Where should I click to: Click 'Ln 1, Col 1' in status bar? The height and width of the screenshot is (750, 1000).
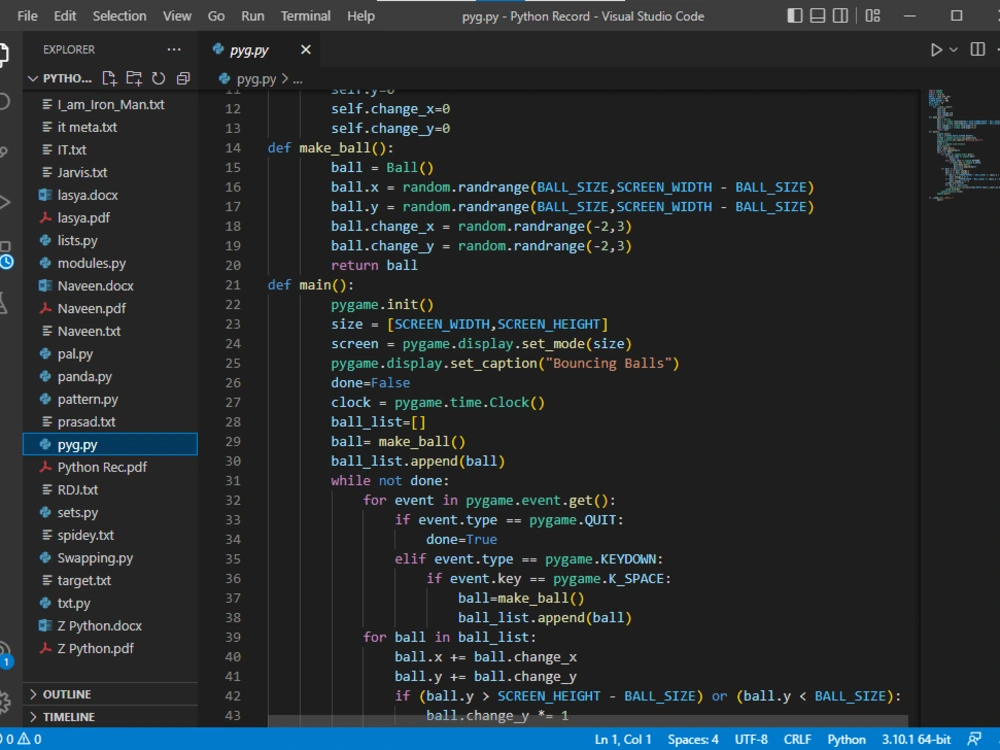click(623, 739)
